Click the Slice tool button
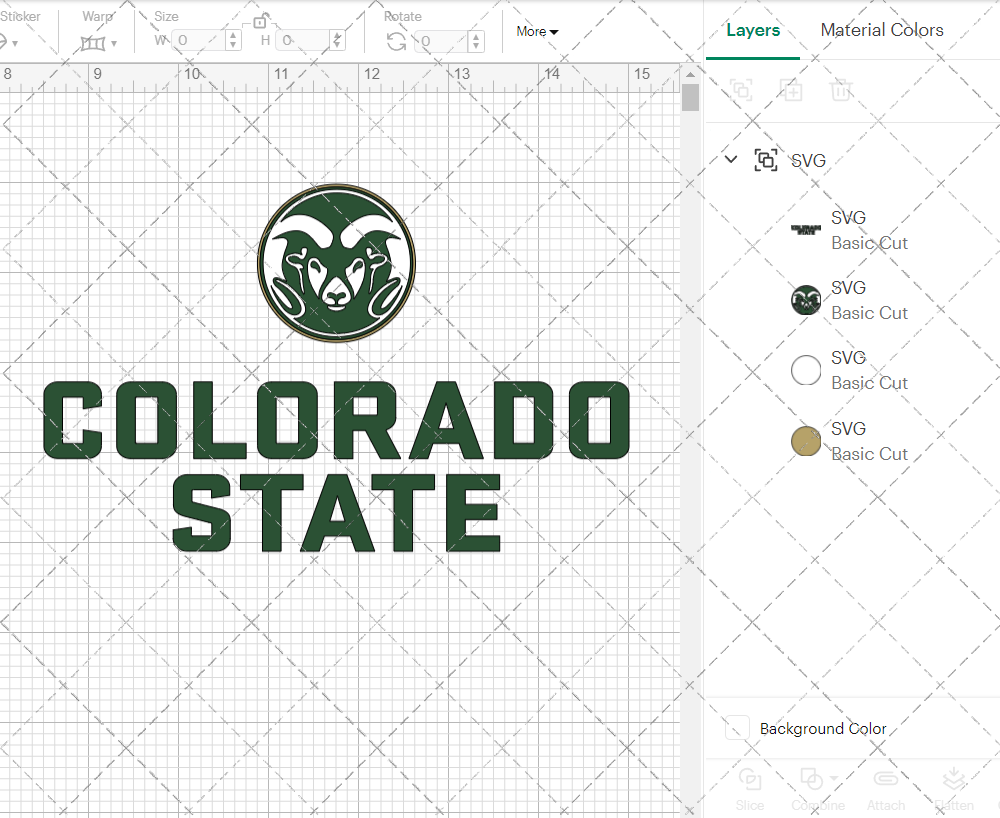The height and width of the screenshot is (818, 1000). click(x=749, y=790)
